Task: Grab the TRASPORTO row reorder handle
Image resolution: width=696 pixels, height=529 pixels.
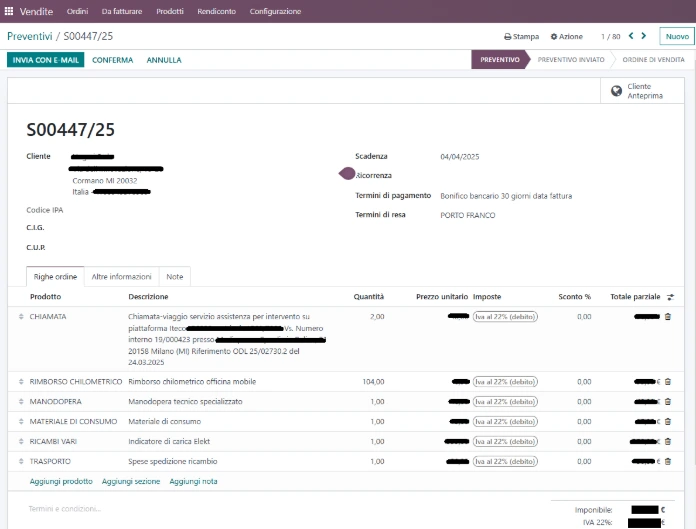Action: [x=21, y=462]
